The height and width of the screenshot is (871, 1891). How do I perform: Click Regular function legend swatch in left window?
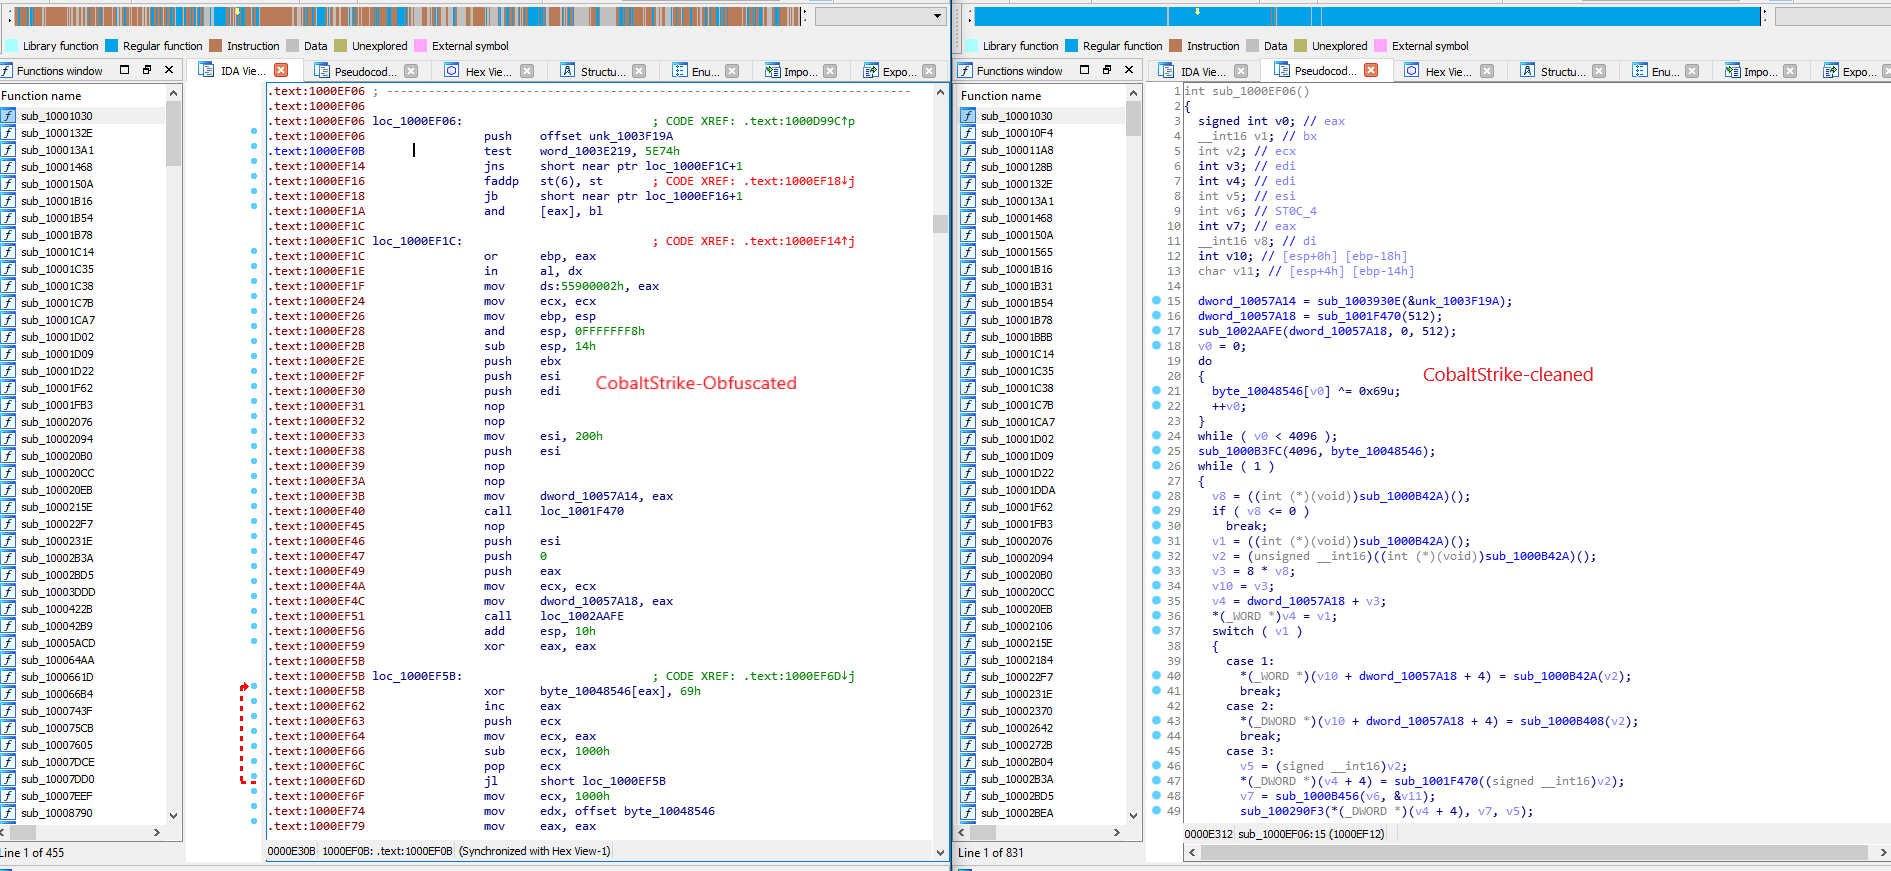coord(112,45)
